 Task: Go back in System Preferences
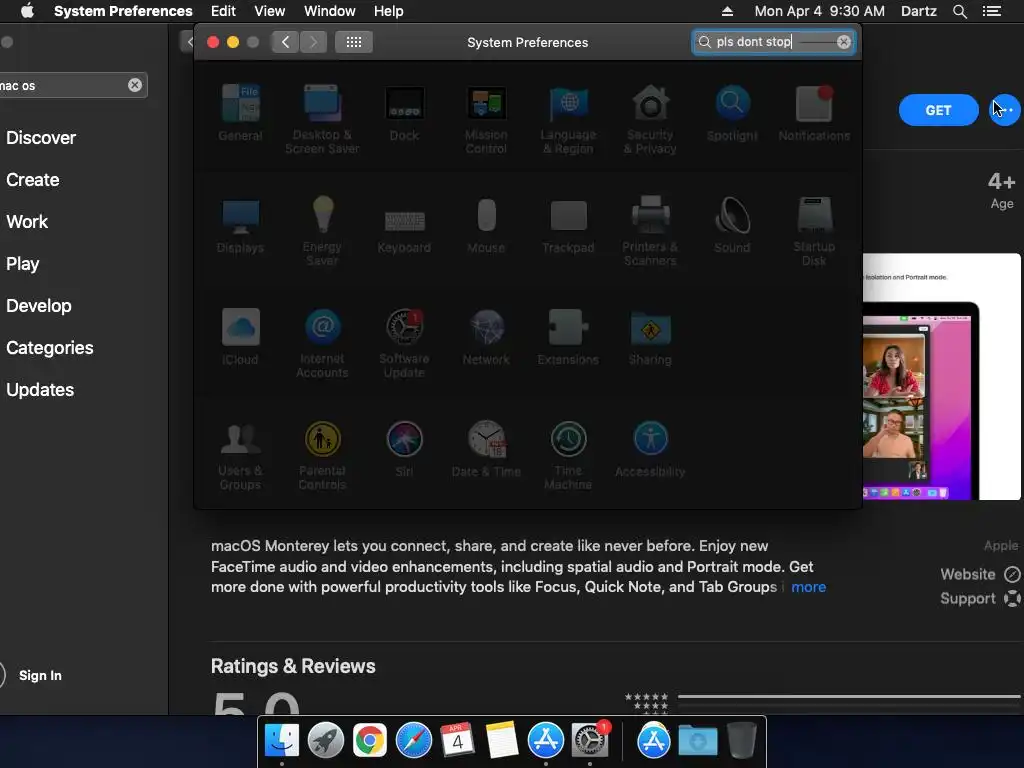285,42
